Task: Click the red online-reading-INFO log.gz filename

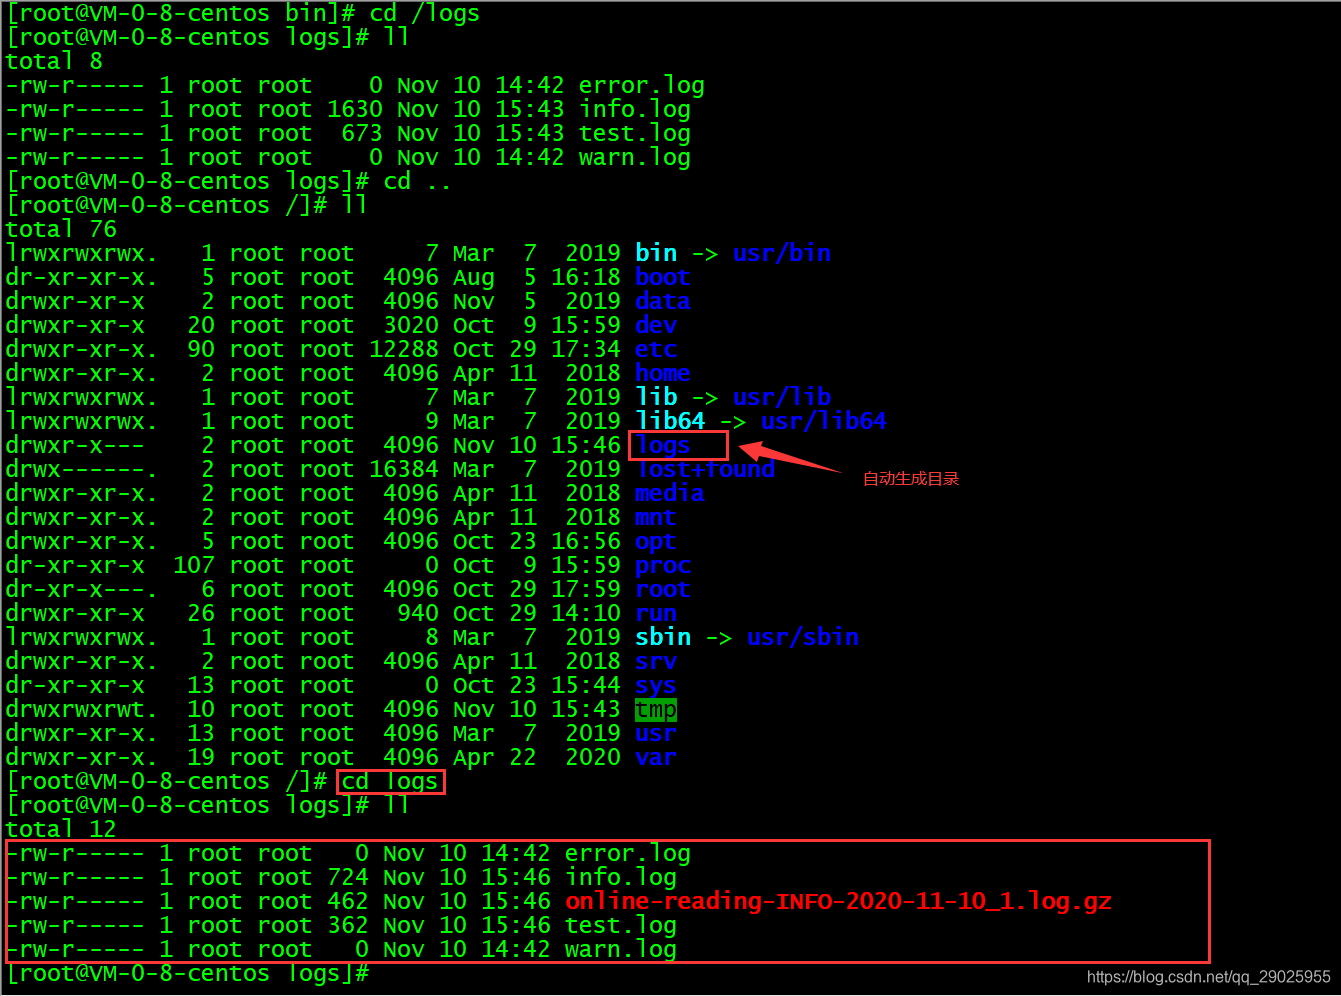Action: coord(839,902)
